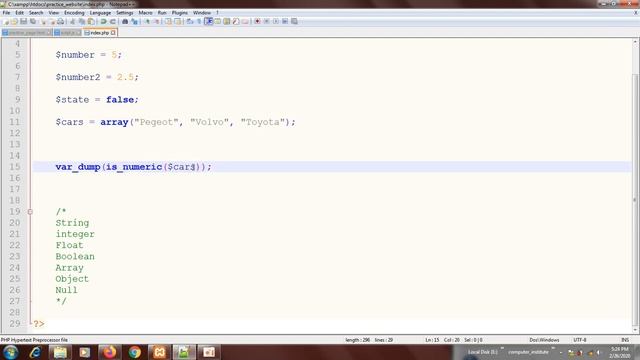The height and width of the screenshot is (360, 640).
Task: Open XAMPP from the taskbar
Action: 159,352
